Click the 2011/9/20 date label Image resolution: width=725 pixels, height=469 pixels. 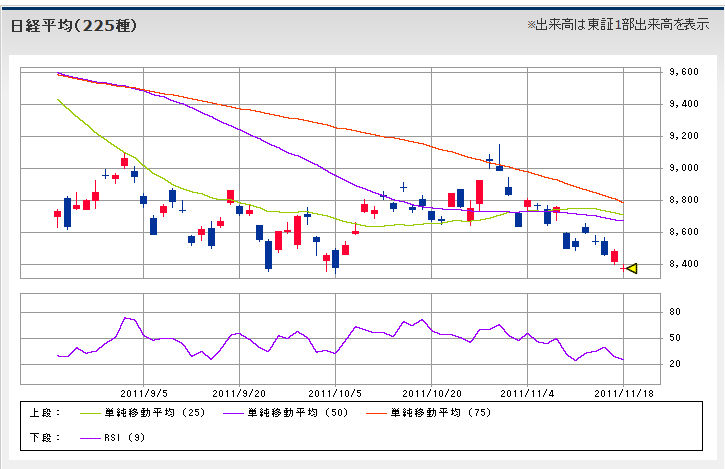(239, 394)
